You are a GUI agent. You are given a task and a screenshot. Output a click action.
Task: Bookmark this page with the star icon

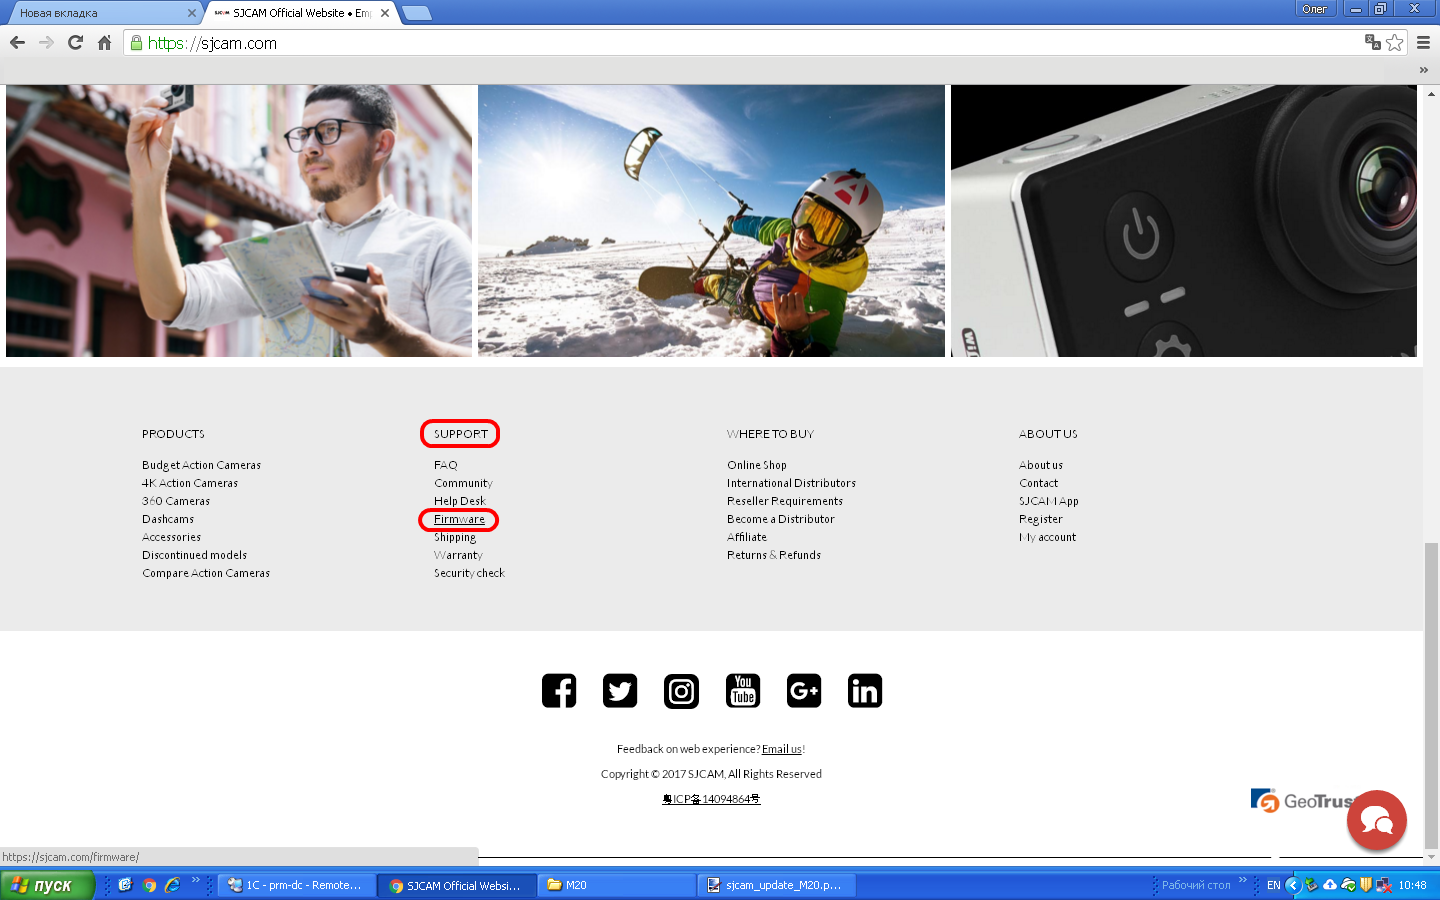pos(1394,42)
